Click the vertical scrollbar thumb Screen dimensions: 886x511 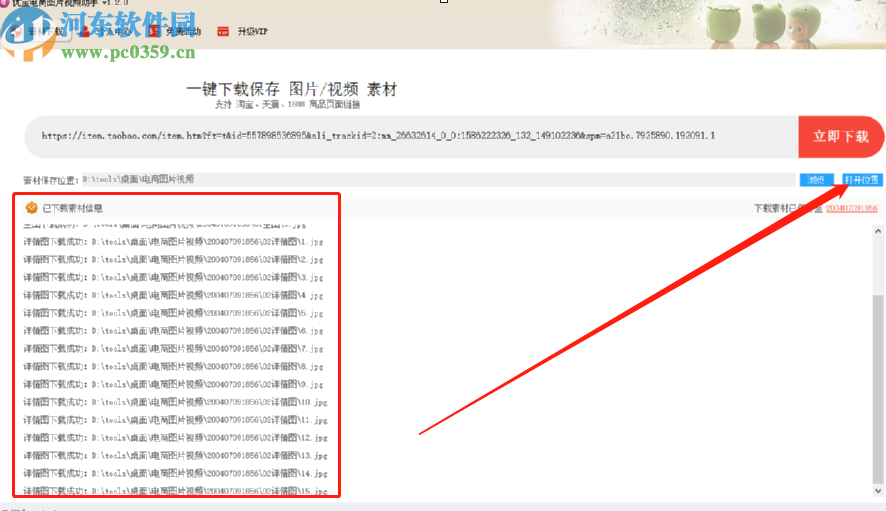coord(878,389)
